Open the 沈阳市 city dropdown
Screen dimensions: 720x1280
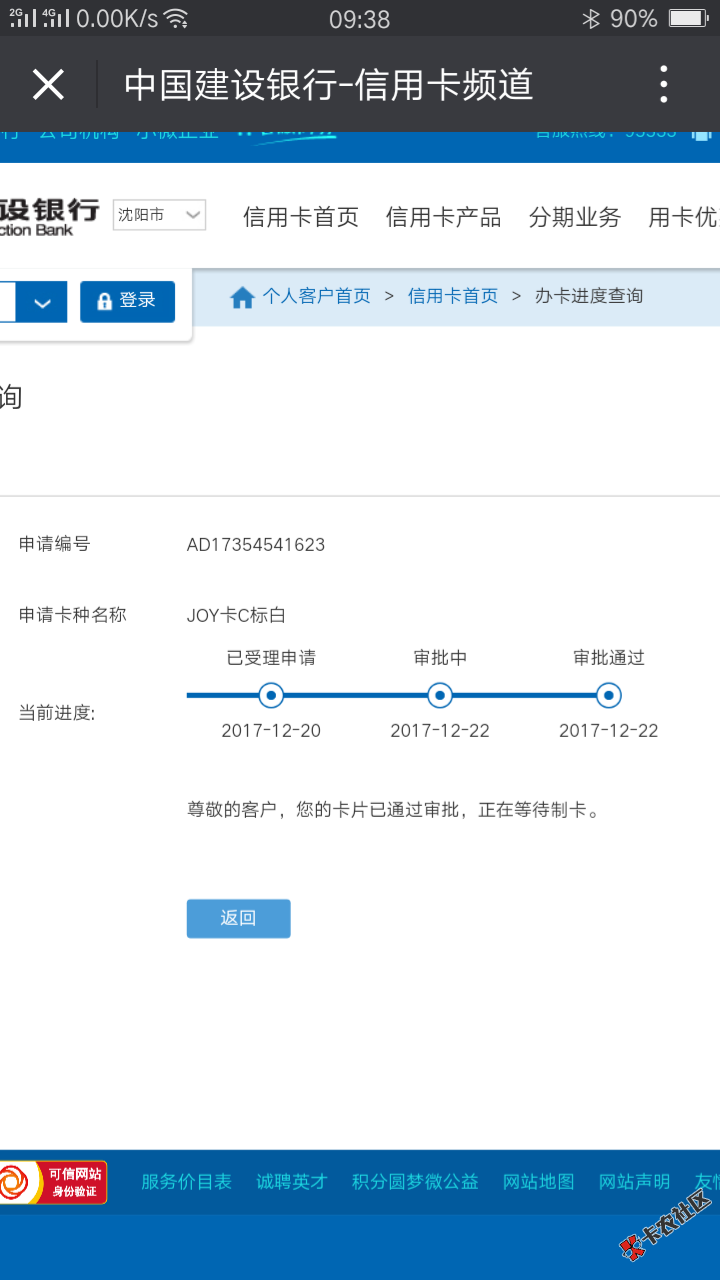[160, 214]
